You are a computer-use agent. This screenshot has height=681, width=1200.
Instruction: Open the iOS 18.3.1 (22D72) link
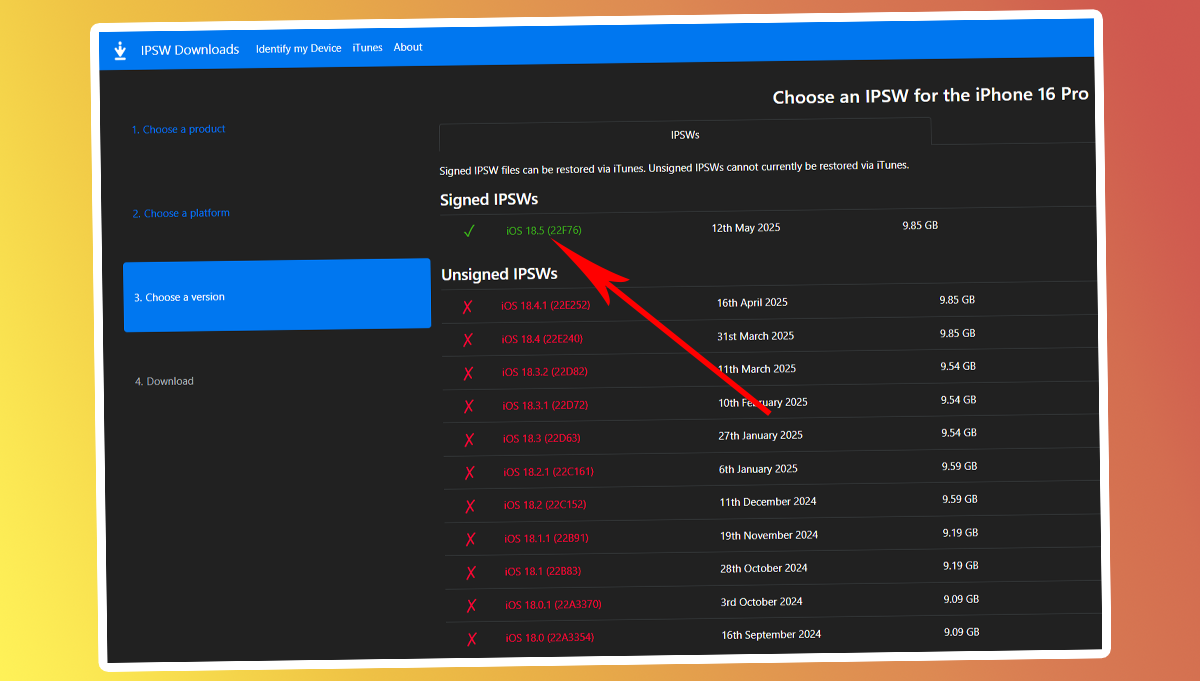click(x=545, y=405)
